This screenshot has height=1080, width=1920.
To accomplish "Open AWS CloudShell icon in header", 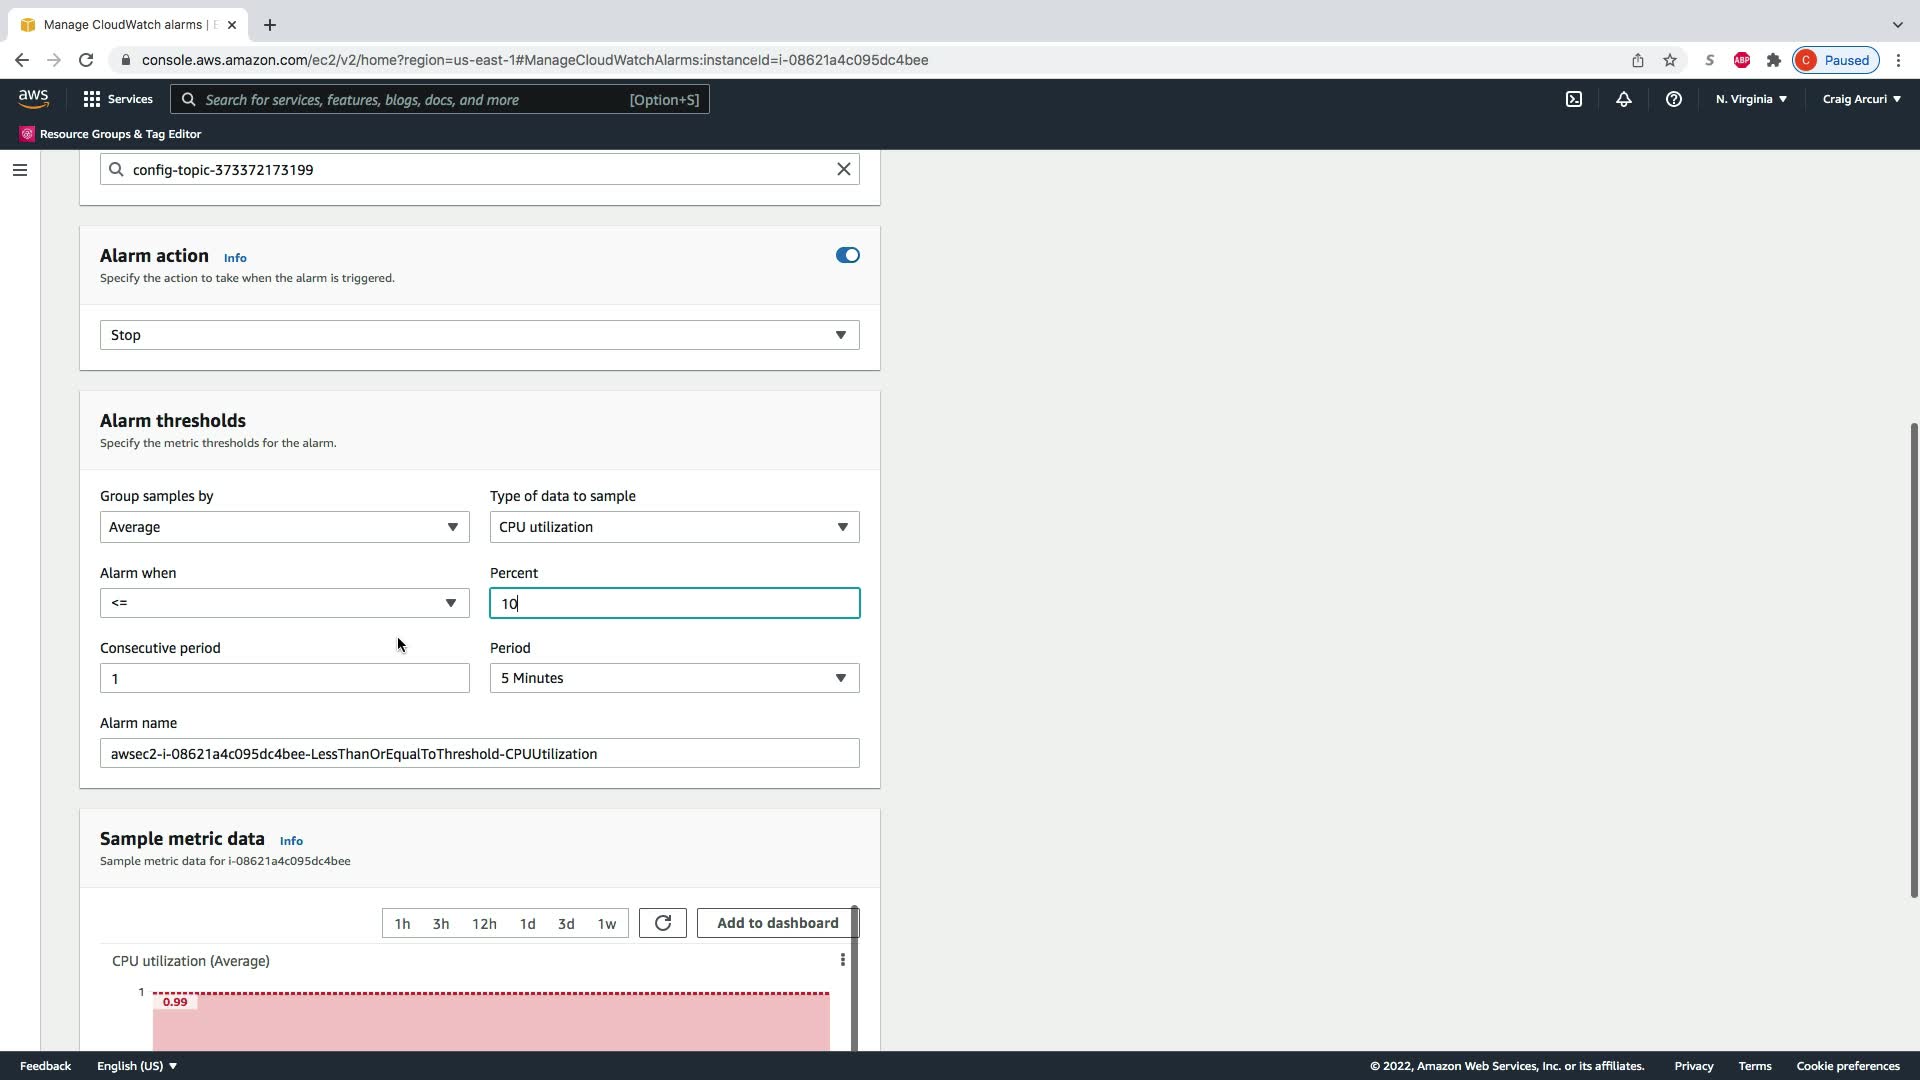I will 1573,99.
